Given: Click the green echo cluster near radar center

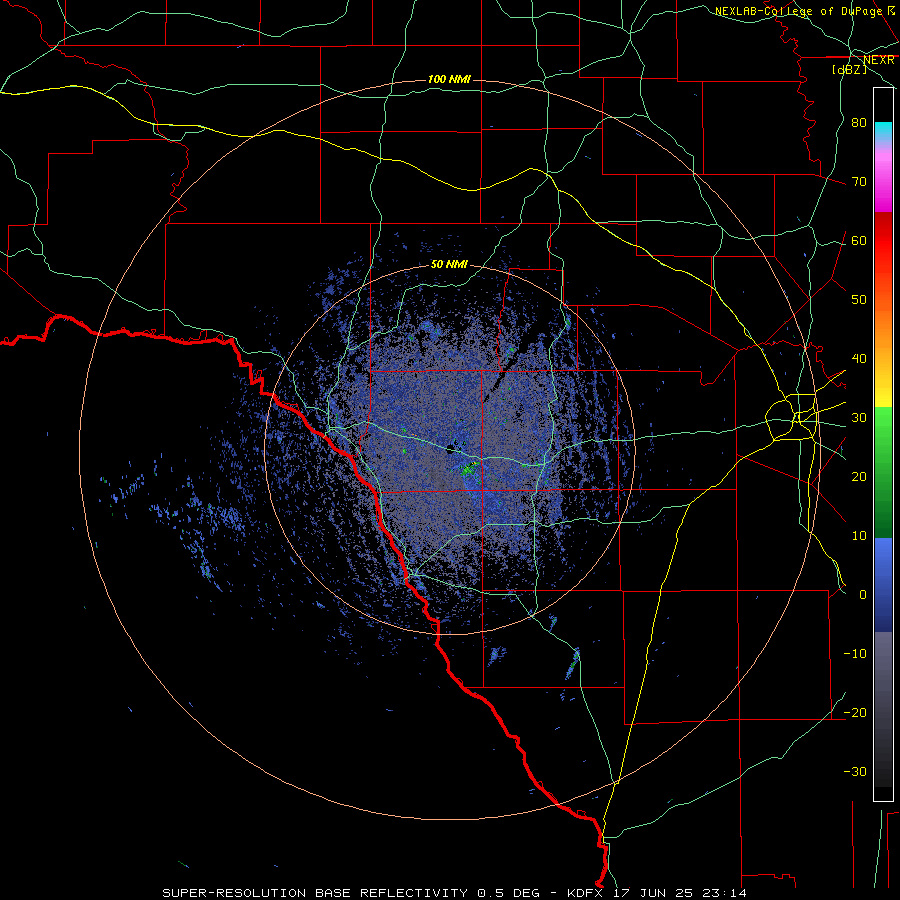Looking at the screenshot, I should (471, 468).
